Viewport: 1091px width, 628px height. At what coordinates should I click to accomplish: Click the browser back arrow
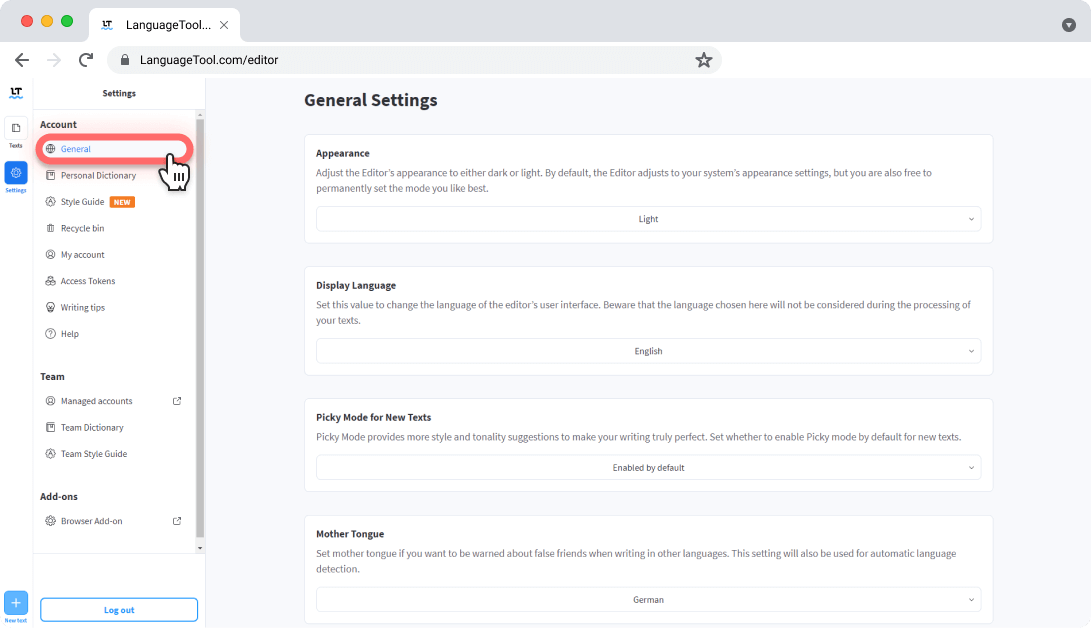(22, 60)
